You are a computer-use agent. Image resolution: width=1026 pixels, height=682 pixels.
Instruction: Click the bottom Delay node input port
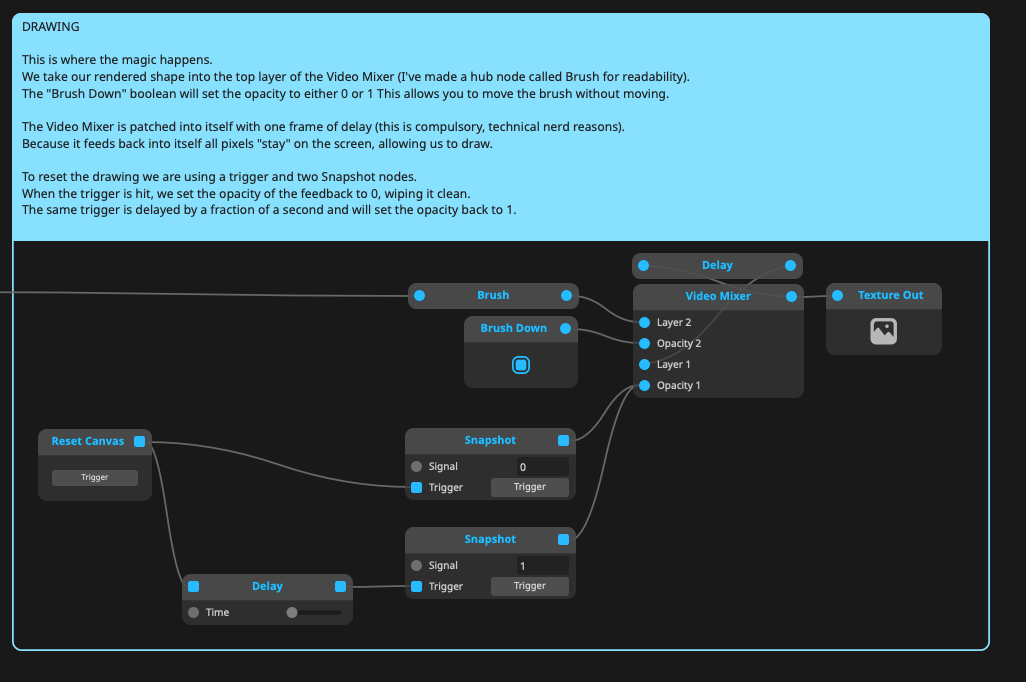coord(194,586)
